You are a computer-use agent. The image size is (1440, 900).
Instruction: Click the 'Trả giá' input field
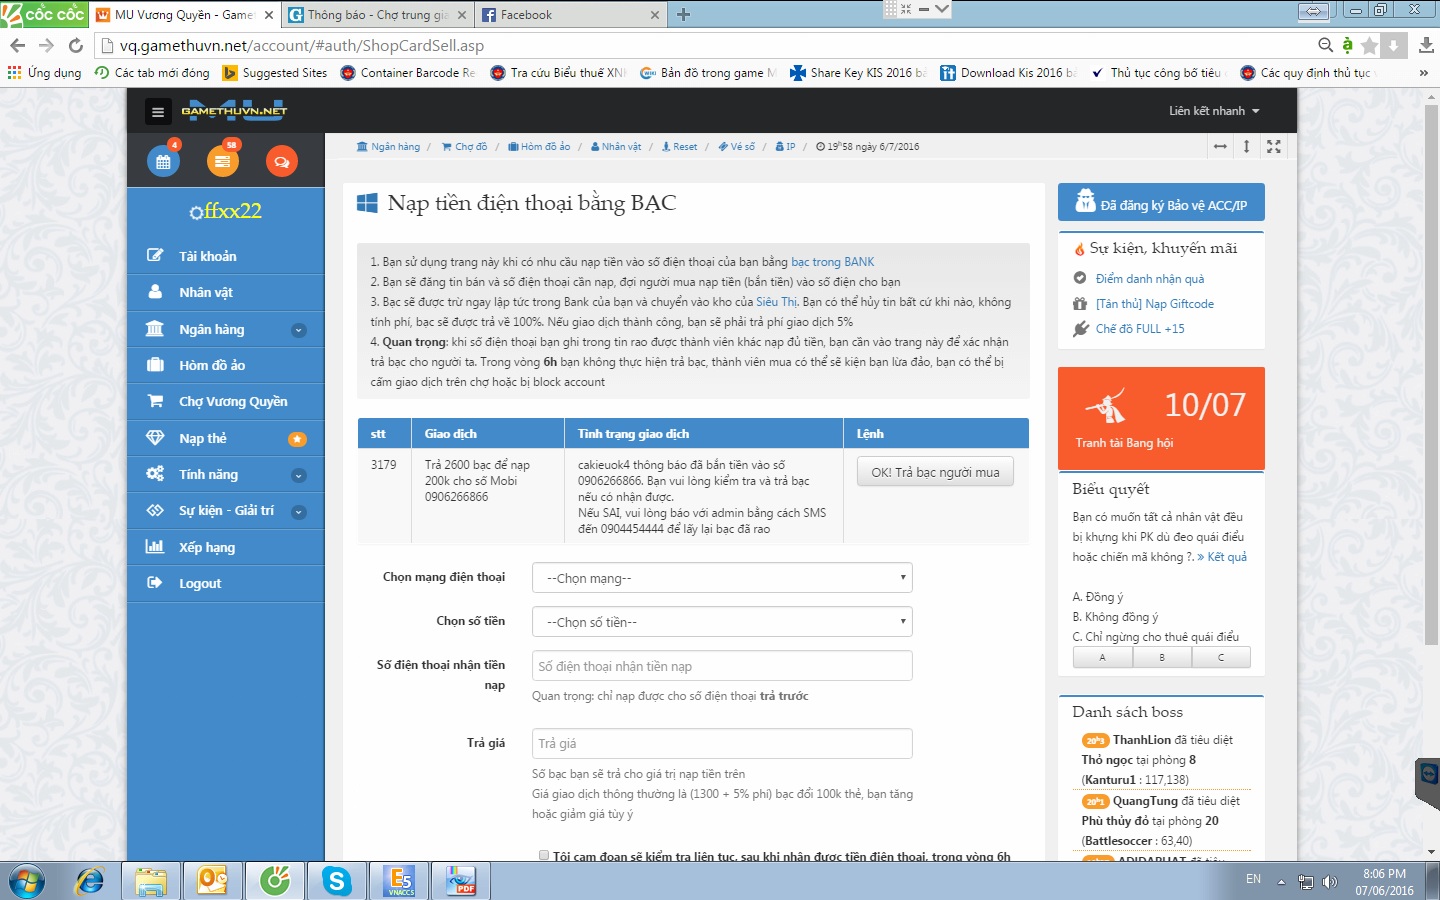pos(722,743)
